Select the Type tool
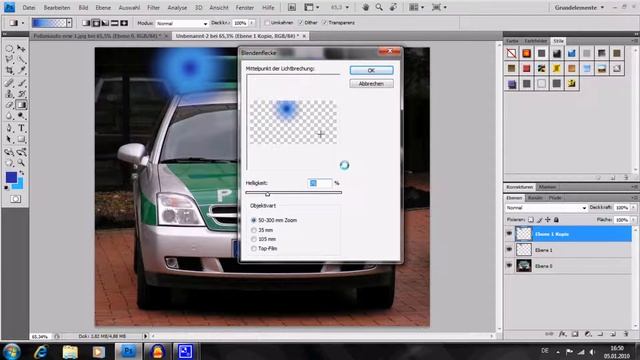 21,128
